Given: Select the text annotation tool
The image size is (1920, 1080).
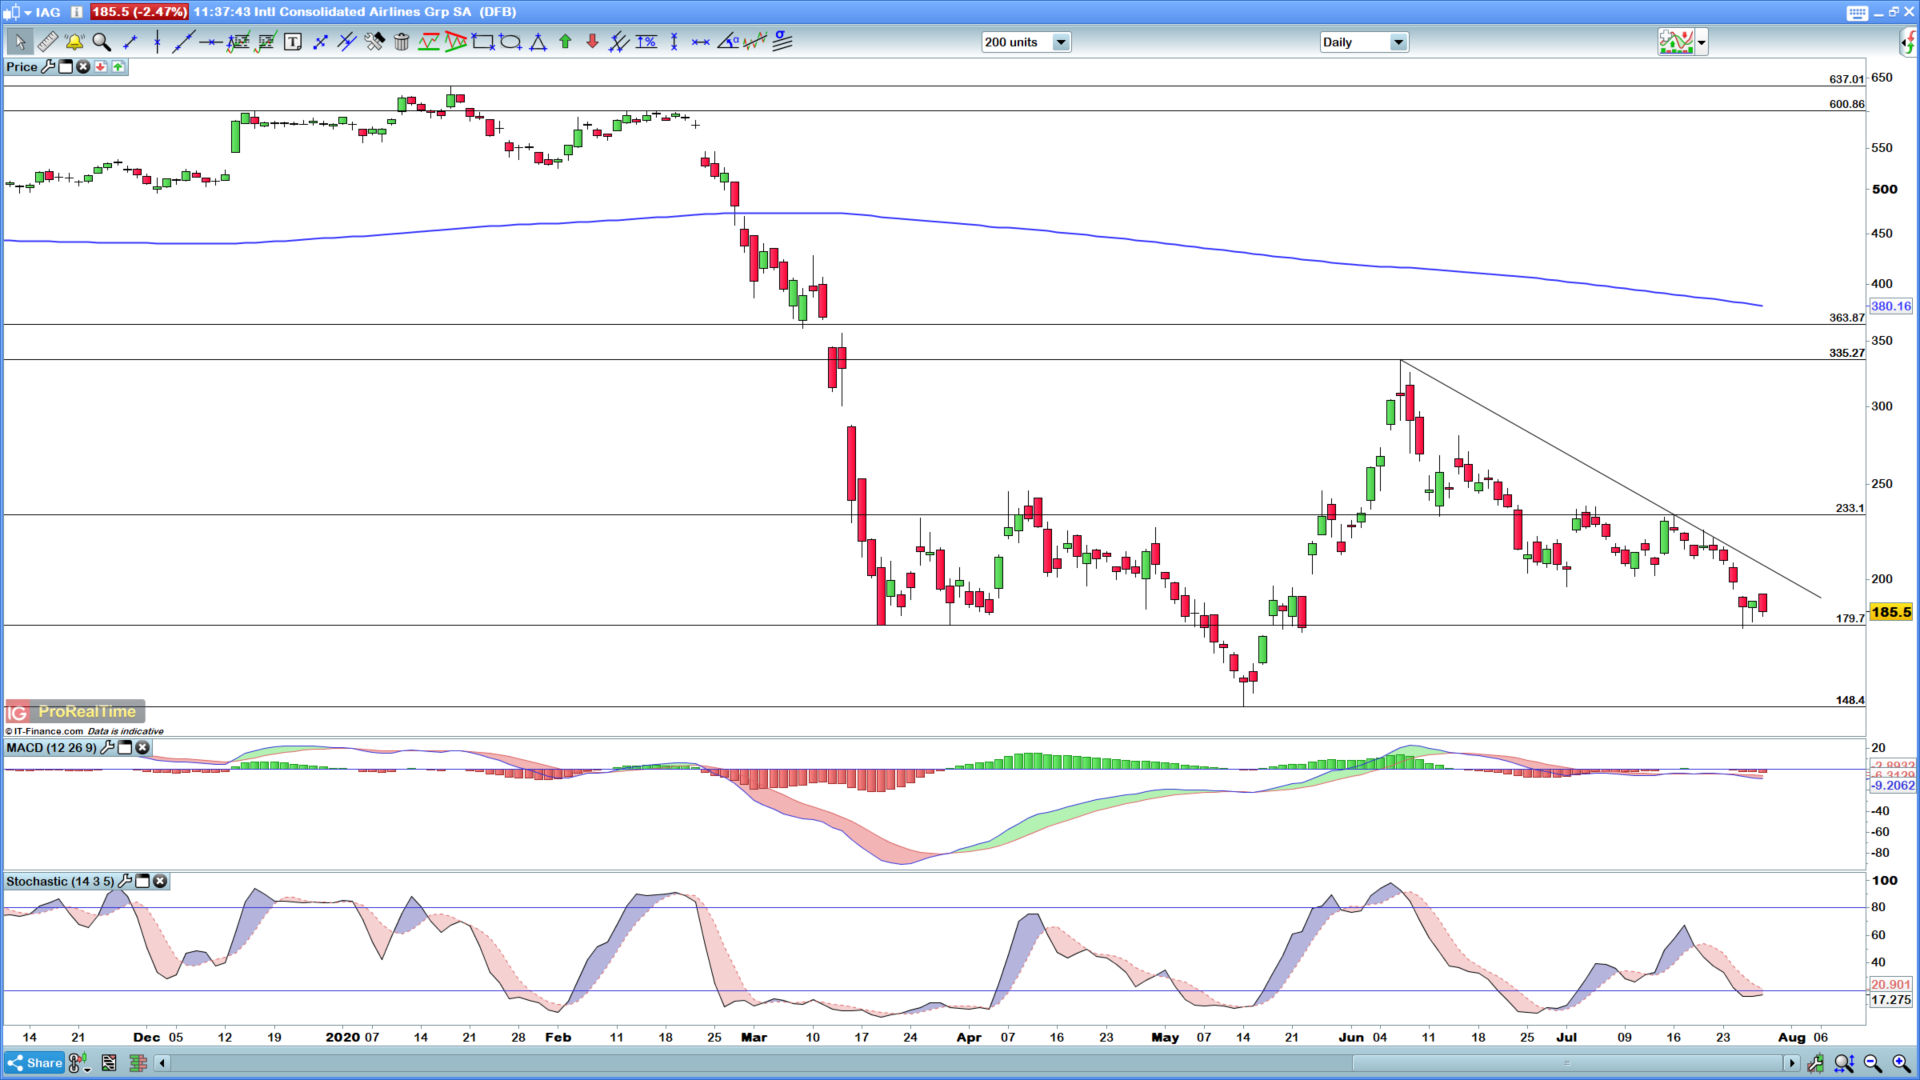Looking at the screenshot, I should tap(293, 42).
